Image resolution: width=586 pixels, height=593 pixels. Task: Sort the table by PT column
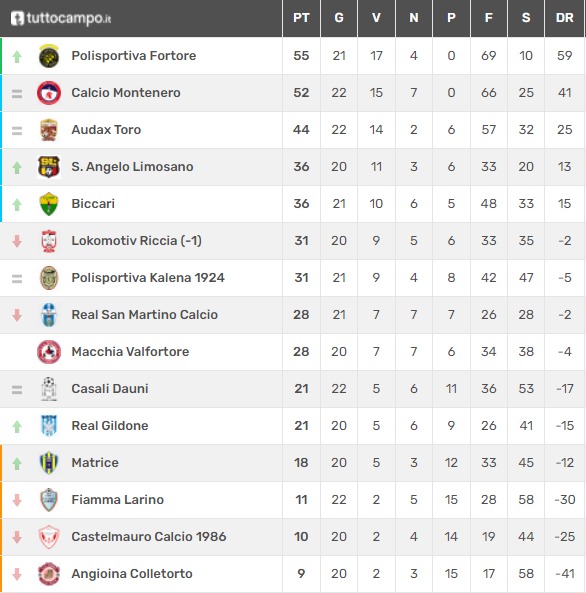pos(301,18)
